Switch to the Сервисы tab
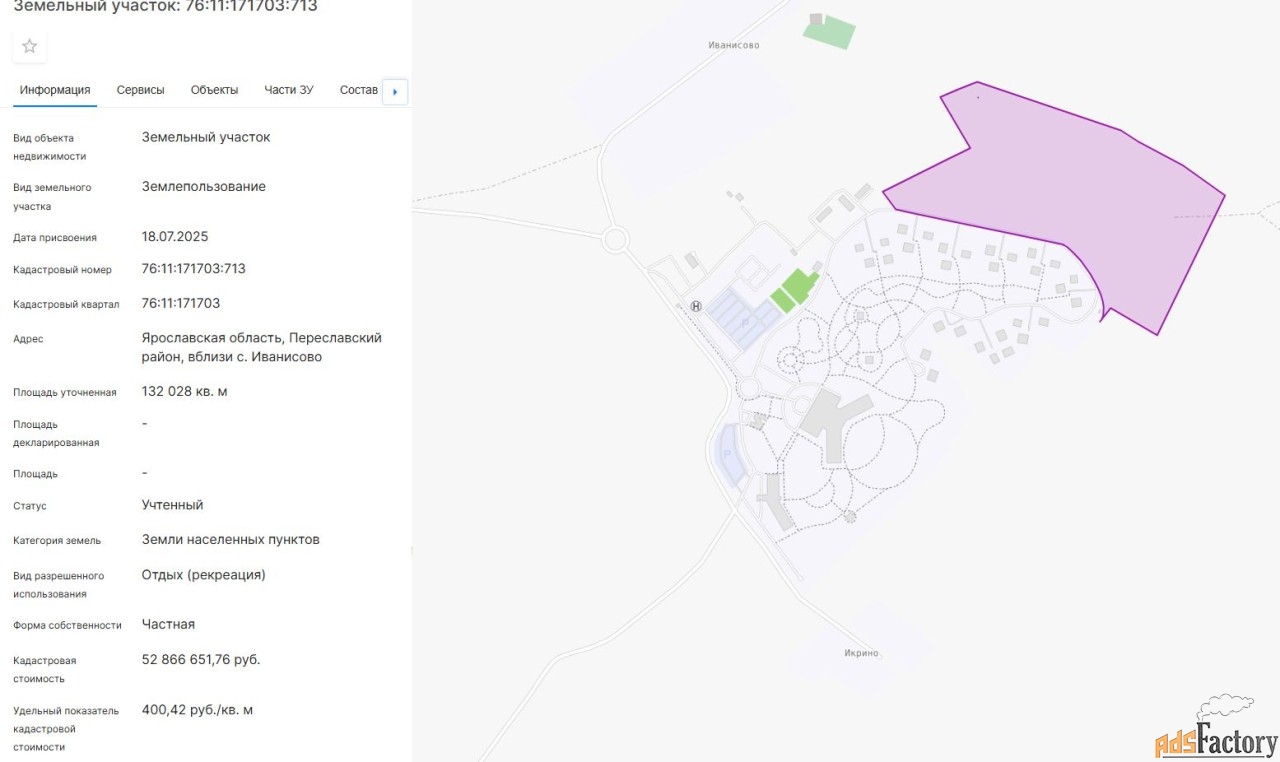 click(140, 90)
